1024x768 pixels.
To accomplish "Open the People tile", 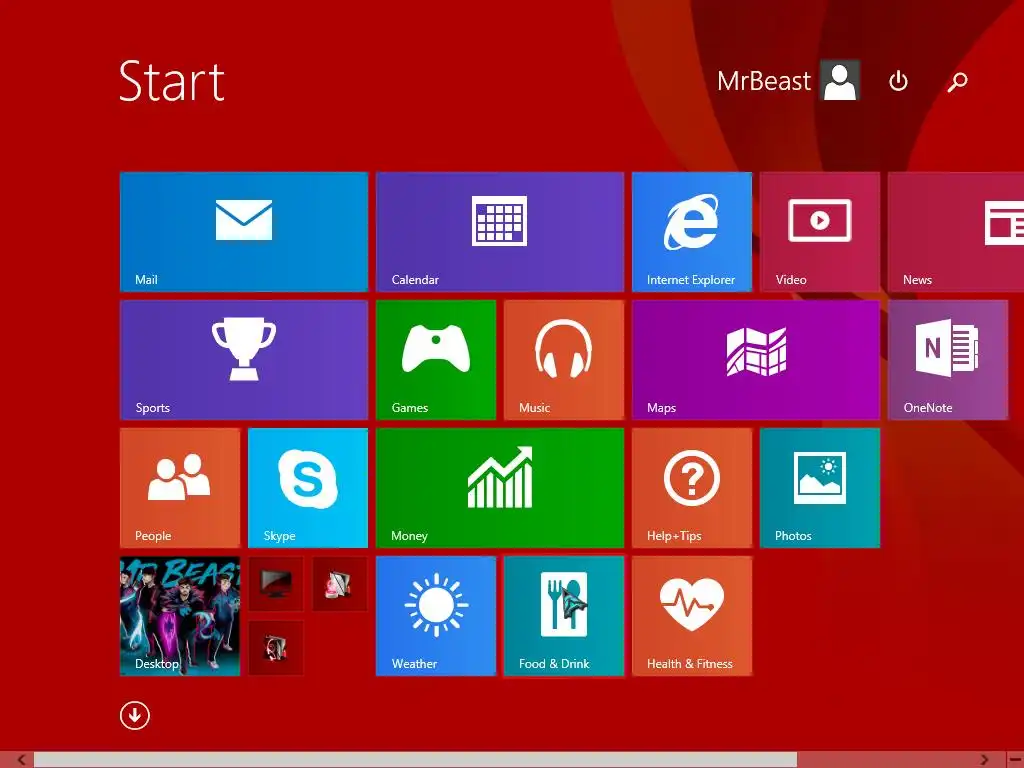I will 180,488.
